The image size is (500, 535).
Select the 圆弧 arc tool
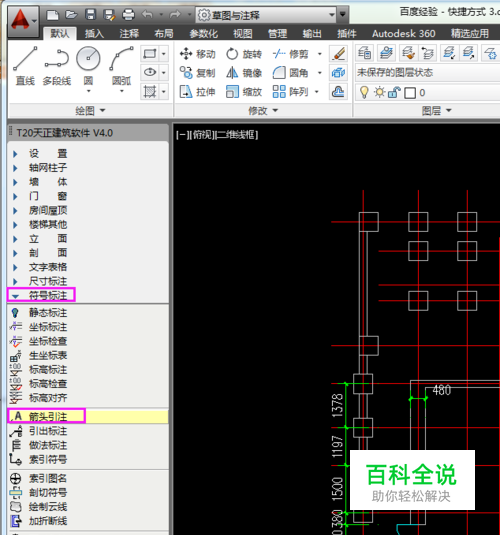pyautogui.click(x=121, y=65)
